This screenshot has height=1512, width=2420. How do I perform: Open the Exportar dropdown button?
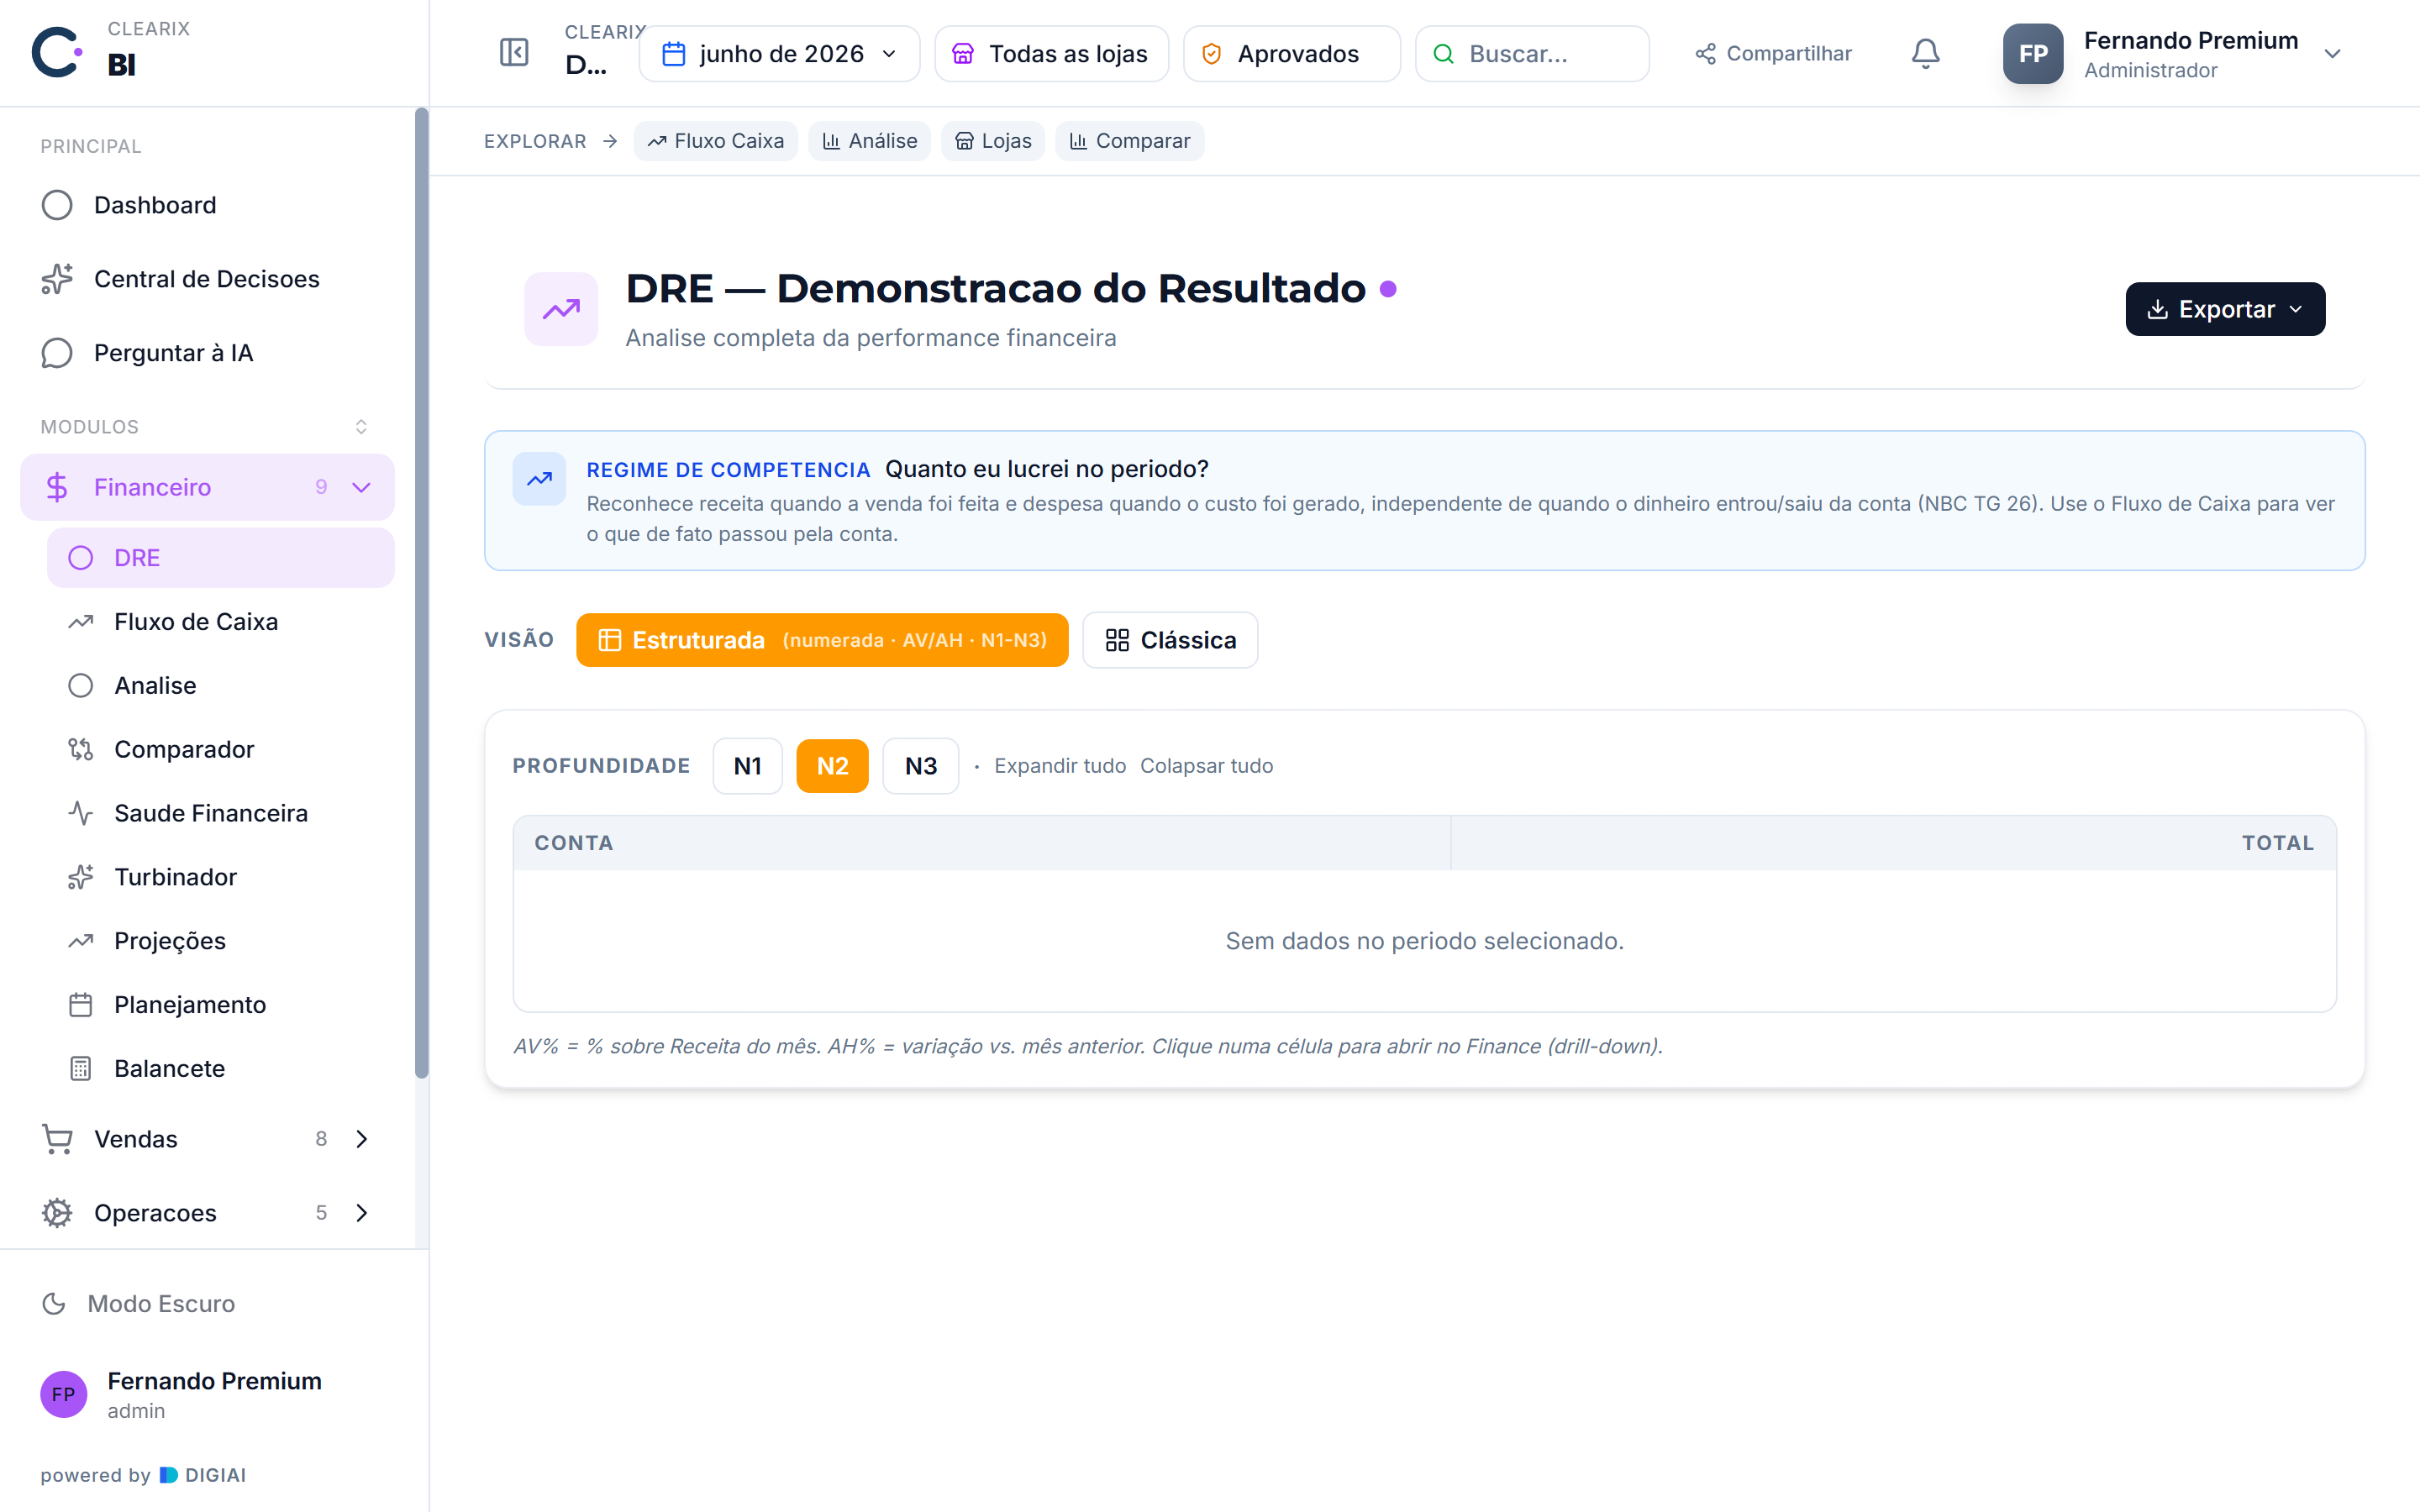coord(2225,309)
